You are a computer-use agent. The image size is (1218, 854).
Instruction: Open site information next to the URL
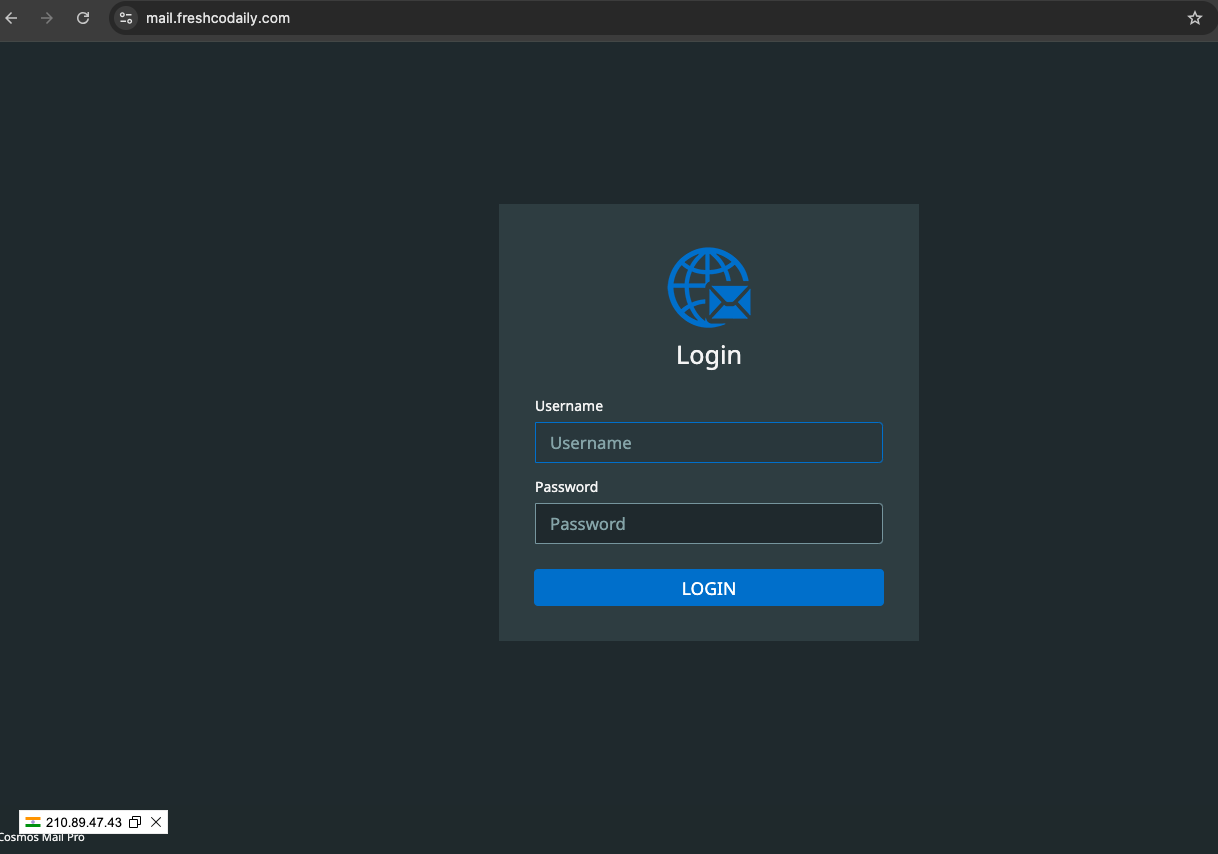[x=126, y=18]
